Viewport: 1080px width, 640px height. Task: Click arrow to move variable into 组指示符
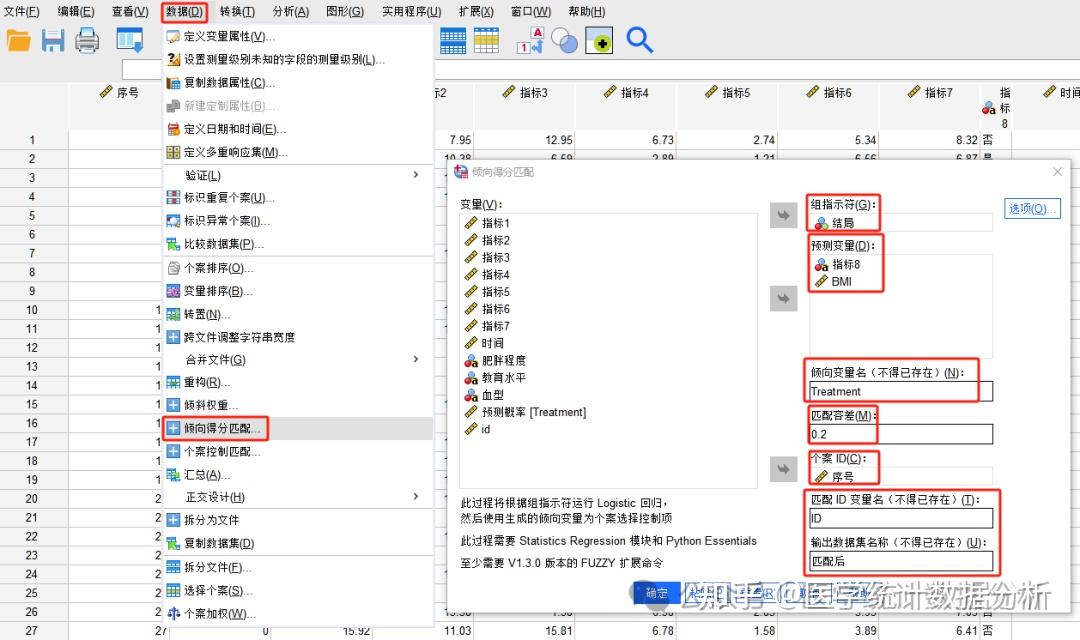(783, 215)
